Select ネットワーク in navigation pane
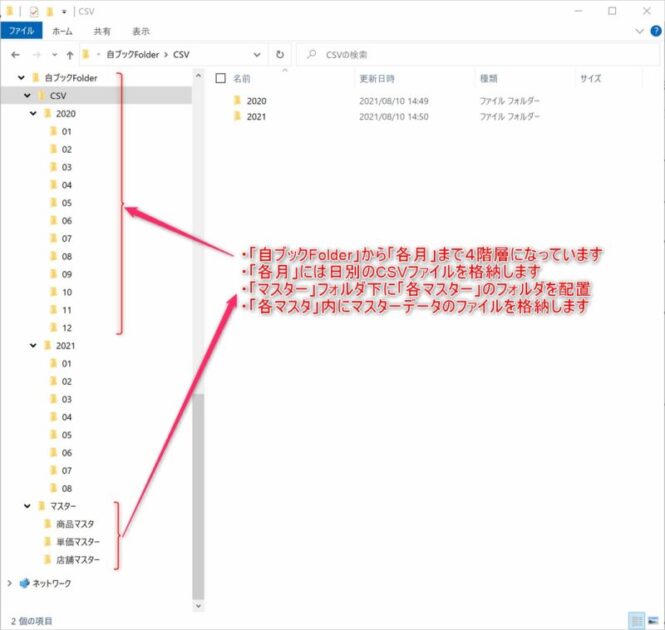Screen dimensions: 665x630 coord(51,583)
